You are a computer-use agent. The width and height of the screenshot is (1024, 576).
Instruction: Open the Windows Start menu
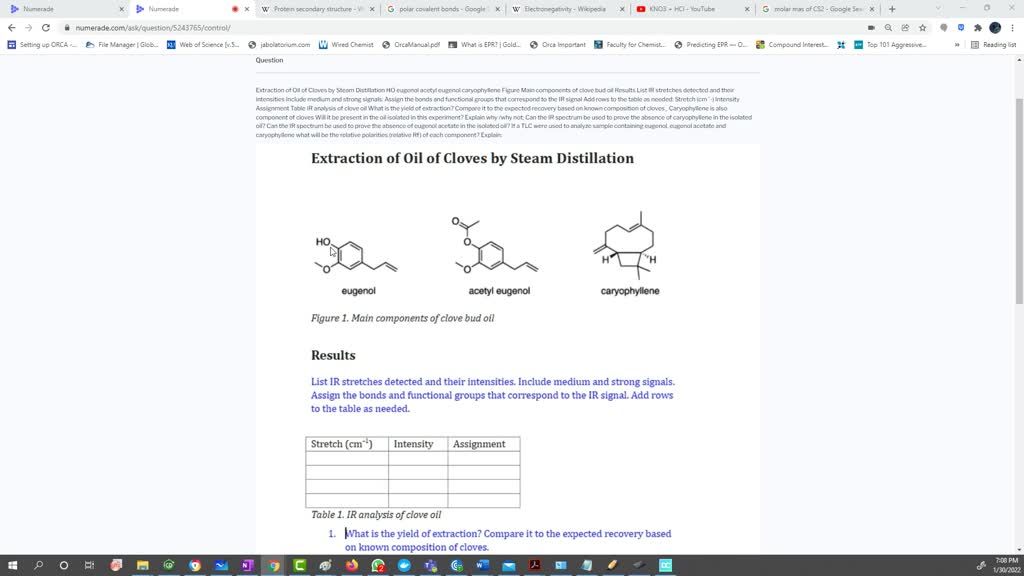pyautogui.click(x=11, y=566)
